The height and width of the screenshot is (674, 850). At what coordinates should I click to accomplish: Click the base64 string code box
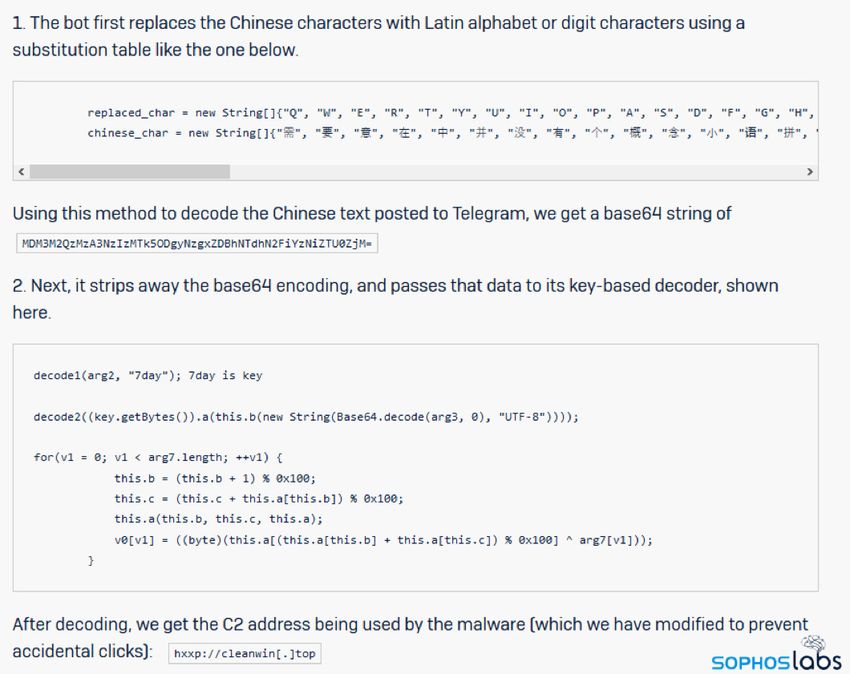point(197,243)
